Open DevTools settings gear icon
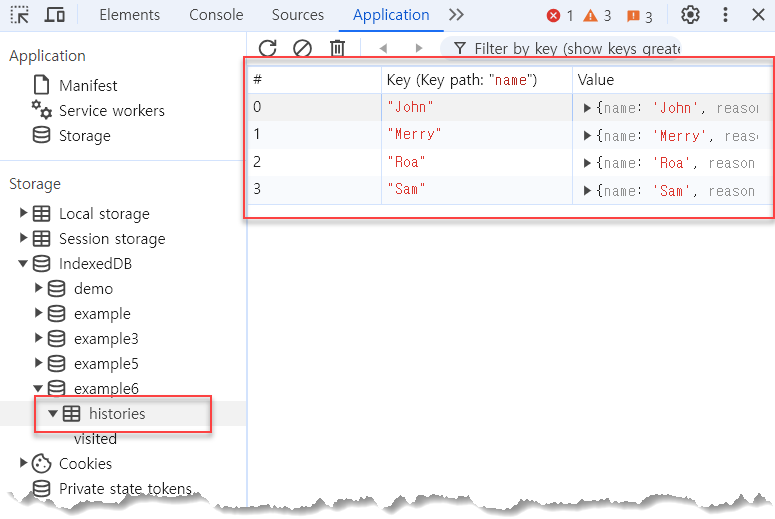The width and height of the screenshot is (775, 519). click(x=690, y=15)
